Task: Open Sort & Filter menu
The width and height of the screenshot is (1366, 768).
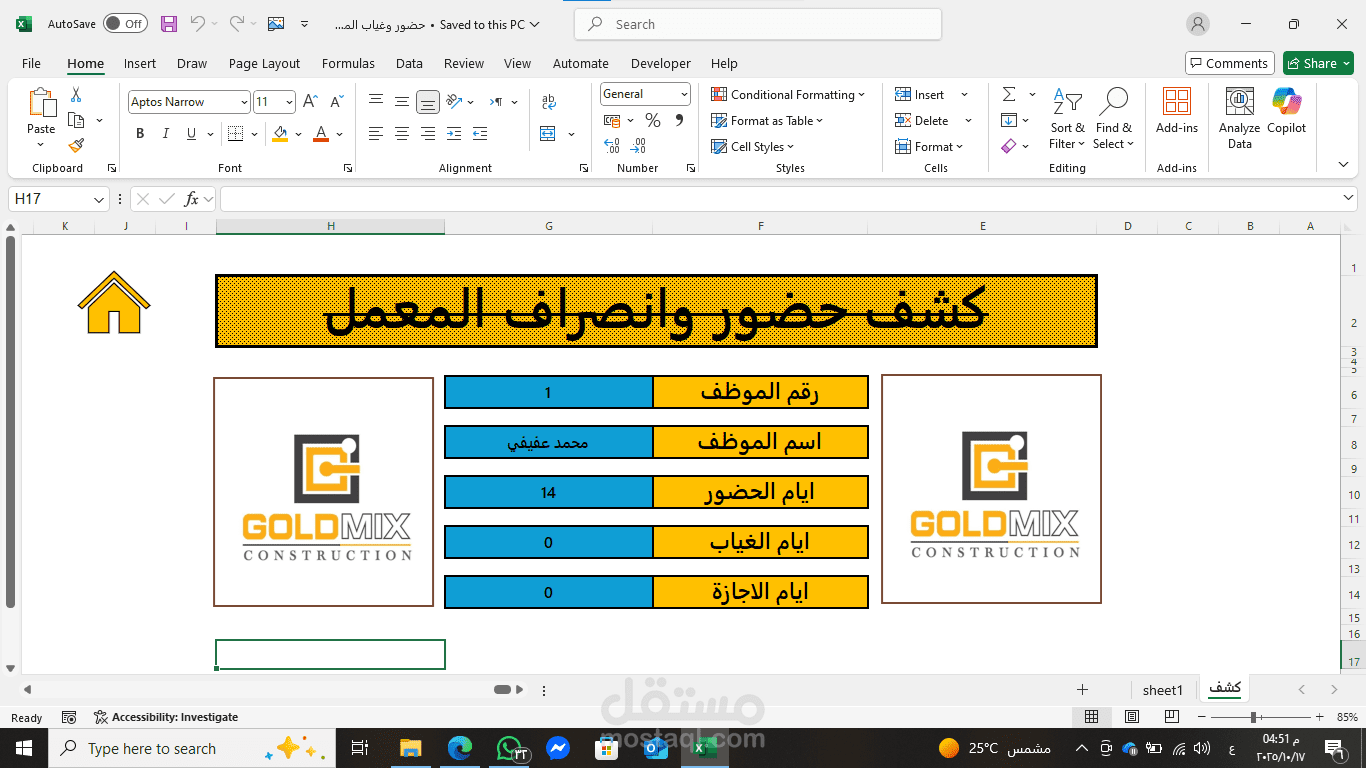Action: click(1067, 118)
